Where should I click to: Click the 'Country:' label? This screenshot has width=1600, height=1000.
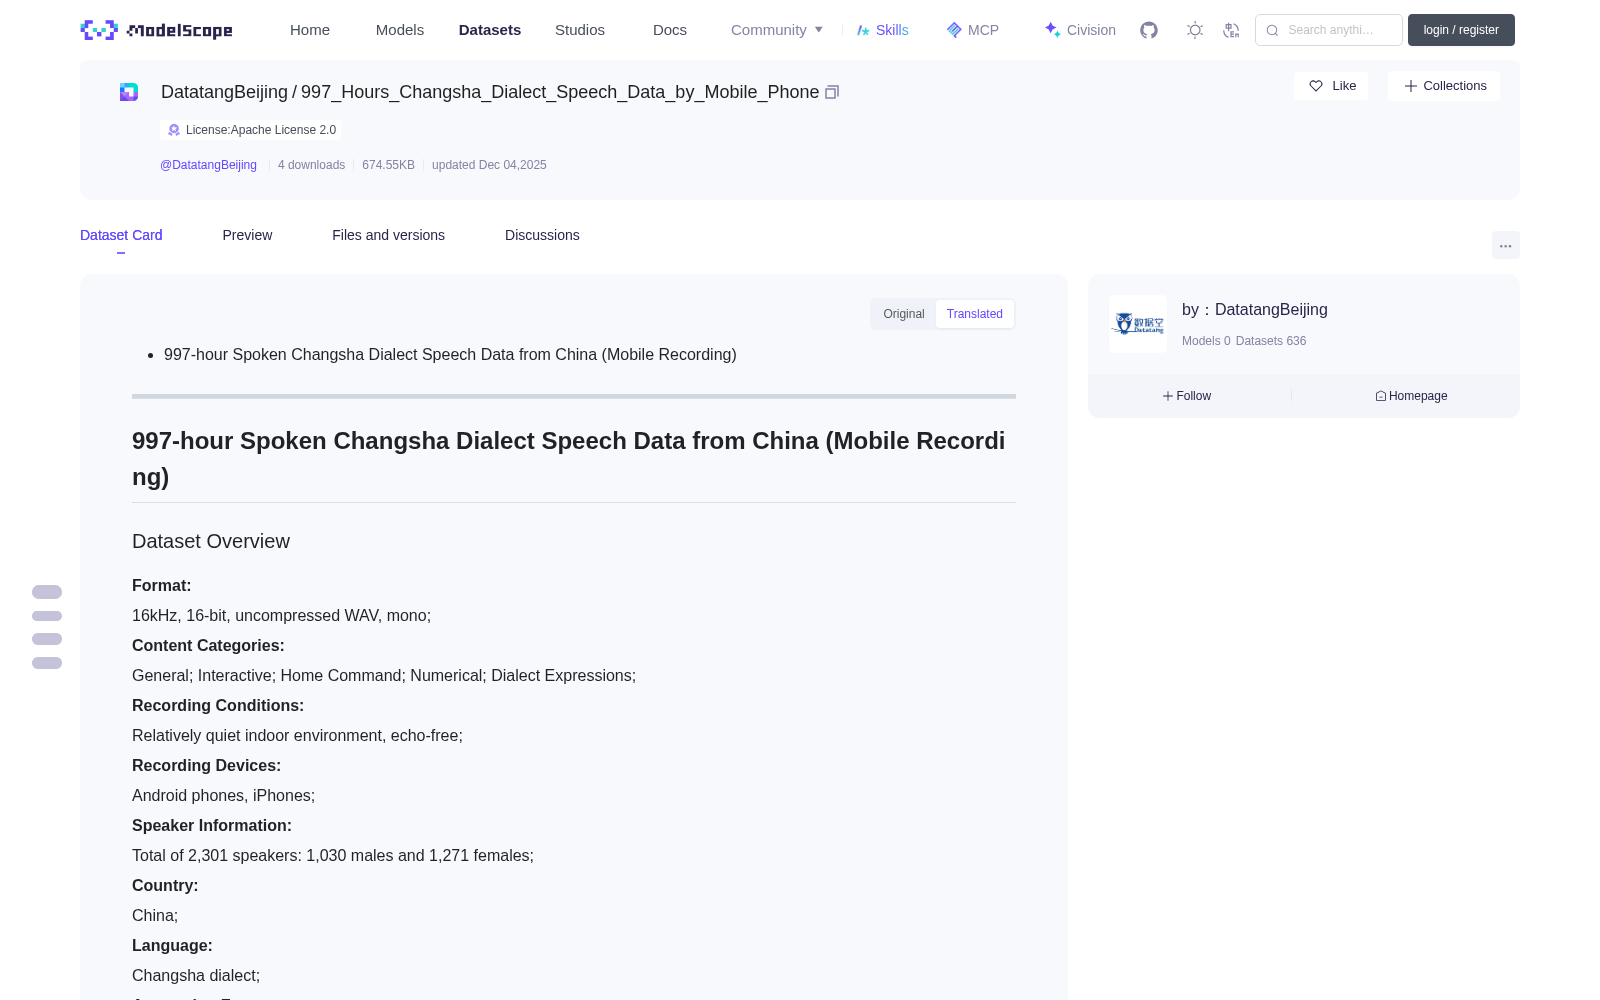165,886
